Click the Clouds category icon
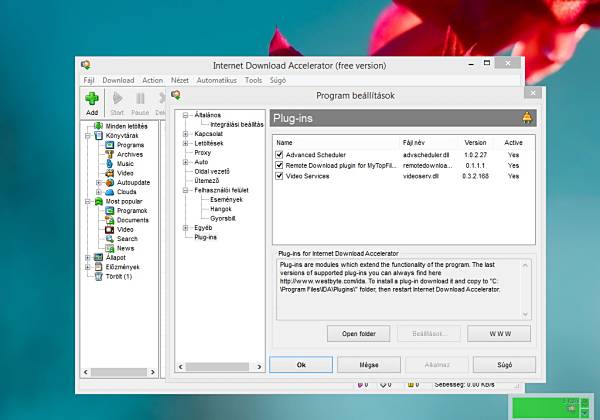This screenshot has height=420, width=600. [109, 192]
